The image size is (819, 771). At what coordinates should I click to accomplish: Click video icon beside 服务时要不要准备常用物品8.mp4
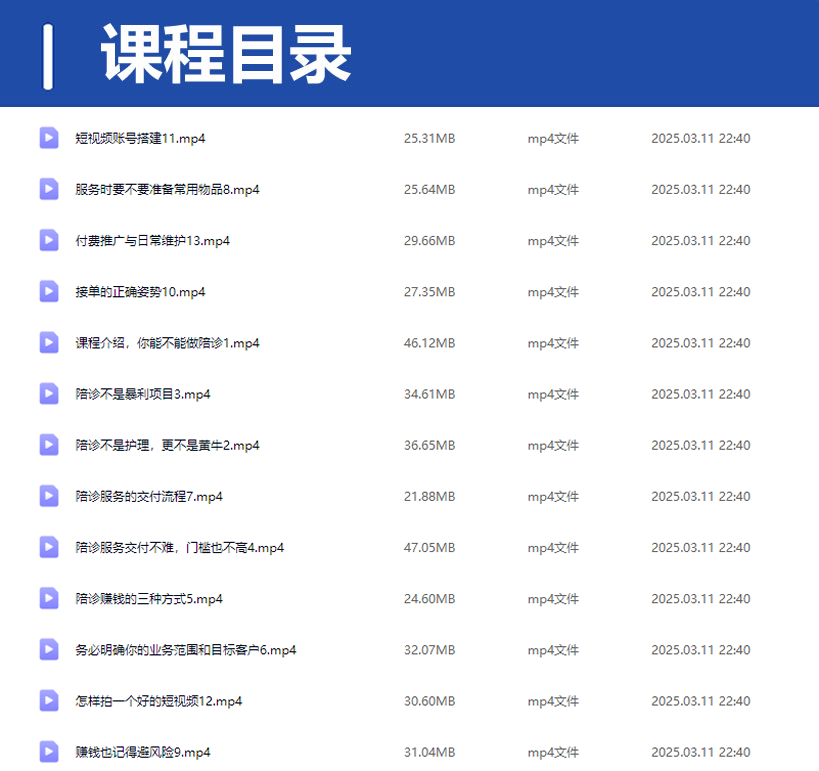pyautogui.click(x=49, y=189)
